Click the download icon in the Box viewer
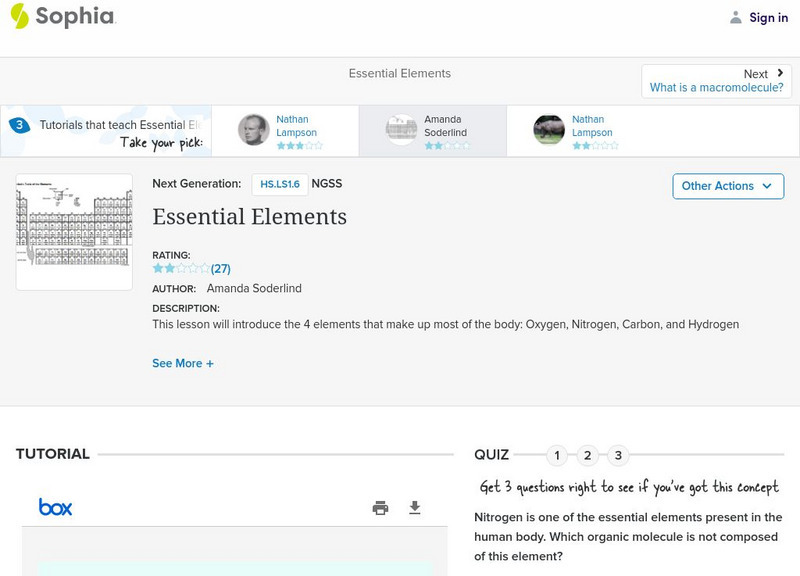The width and height of the screenshot is (800, 576). (x=415, y=508)
